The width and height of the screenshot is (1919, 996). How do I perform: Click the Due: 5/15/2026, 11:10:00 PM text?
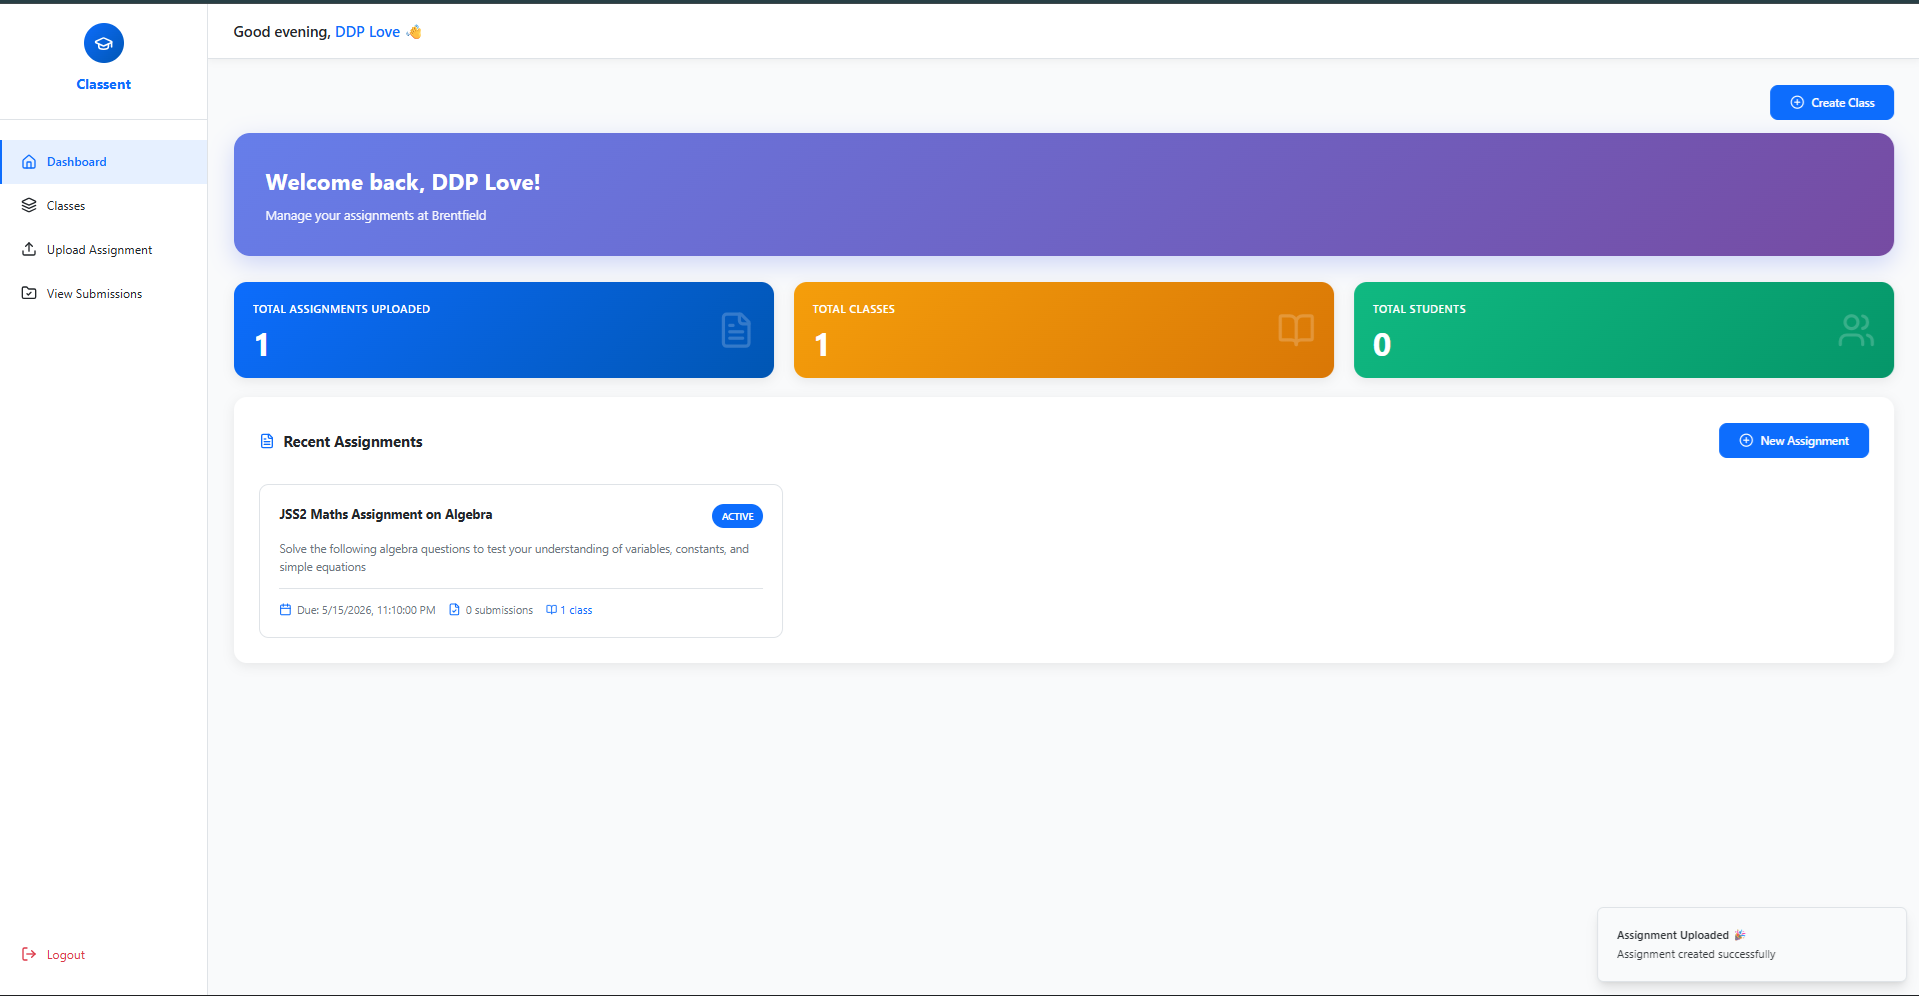pos(366,610)
